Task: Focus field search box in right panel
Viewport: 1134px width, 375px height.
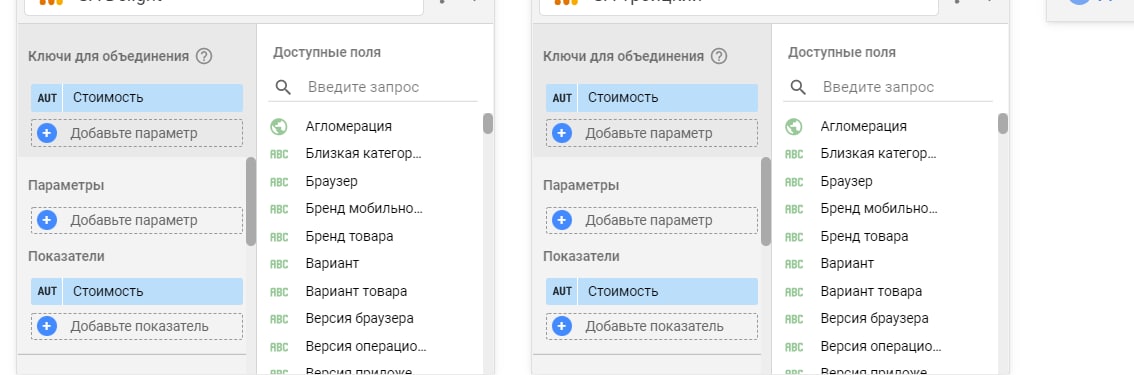Action: (x=888, y=87)
